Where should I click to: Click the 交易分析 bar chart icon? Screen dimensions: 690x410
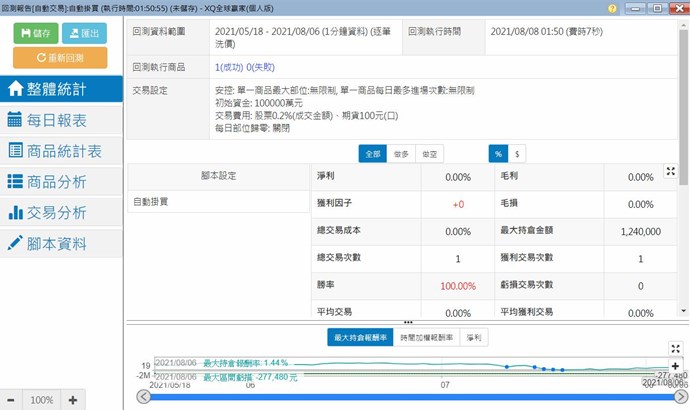point(15,213)
